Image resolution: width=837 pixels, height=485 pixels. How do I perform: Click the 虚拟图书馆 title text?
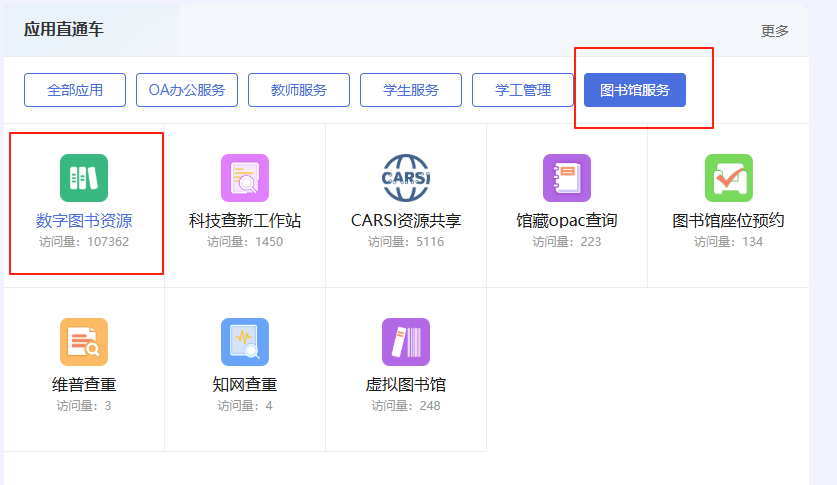(x=406, y=384)
